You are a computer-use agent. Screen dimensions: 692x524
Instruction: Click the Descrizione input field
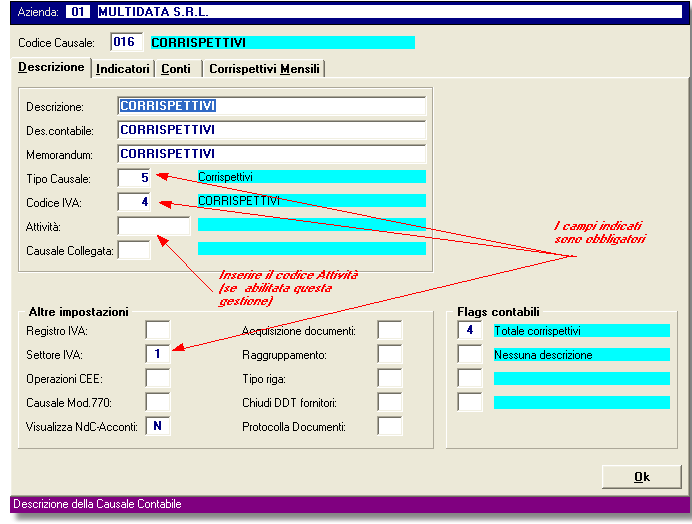(x=272, y=106)
